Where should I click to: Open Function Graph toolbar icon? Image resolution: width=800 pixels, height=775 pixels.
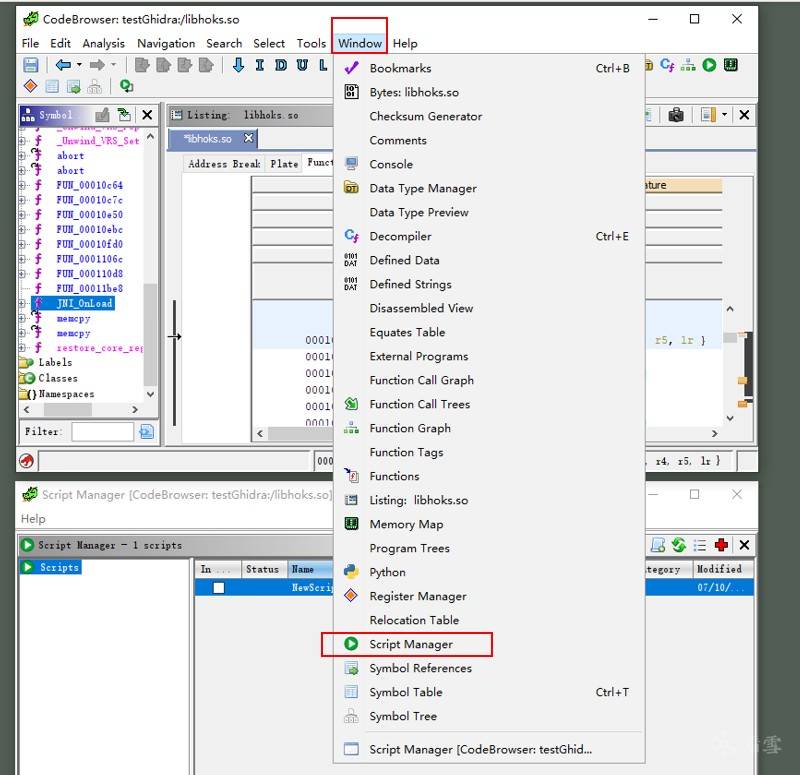pyautogui.click(x=688, y=65)
